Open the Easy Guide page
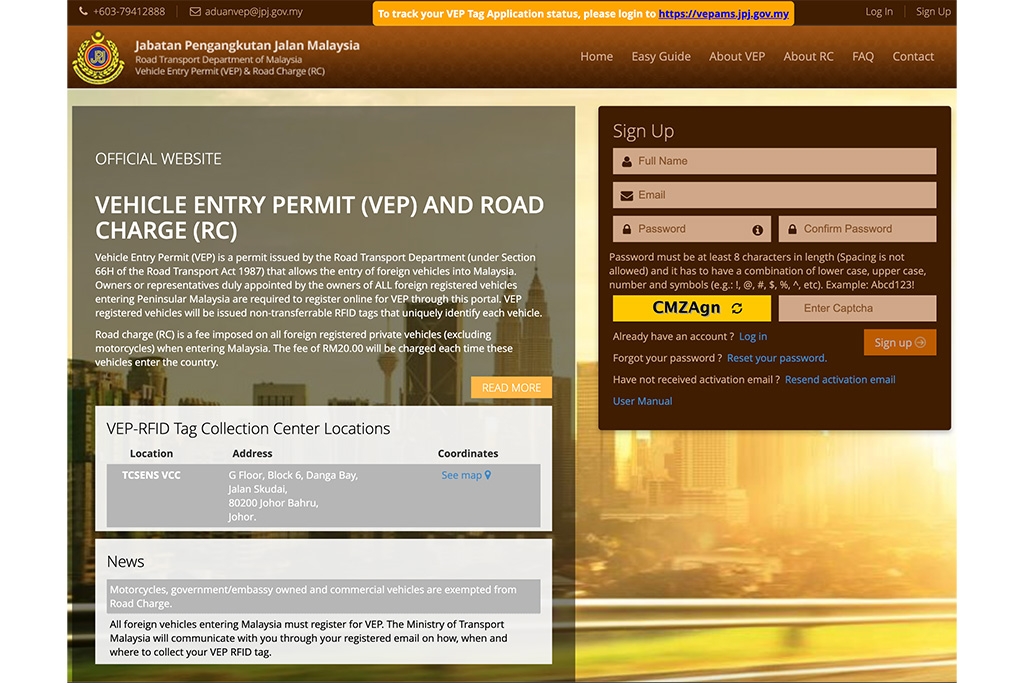Screen dimensions: 1024x683 [x=661, y=56]
